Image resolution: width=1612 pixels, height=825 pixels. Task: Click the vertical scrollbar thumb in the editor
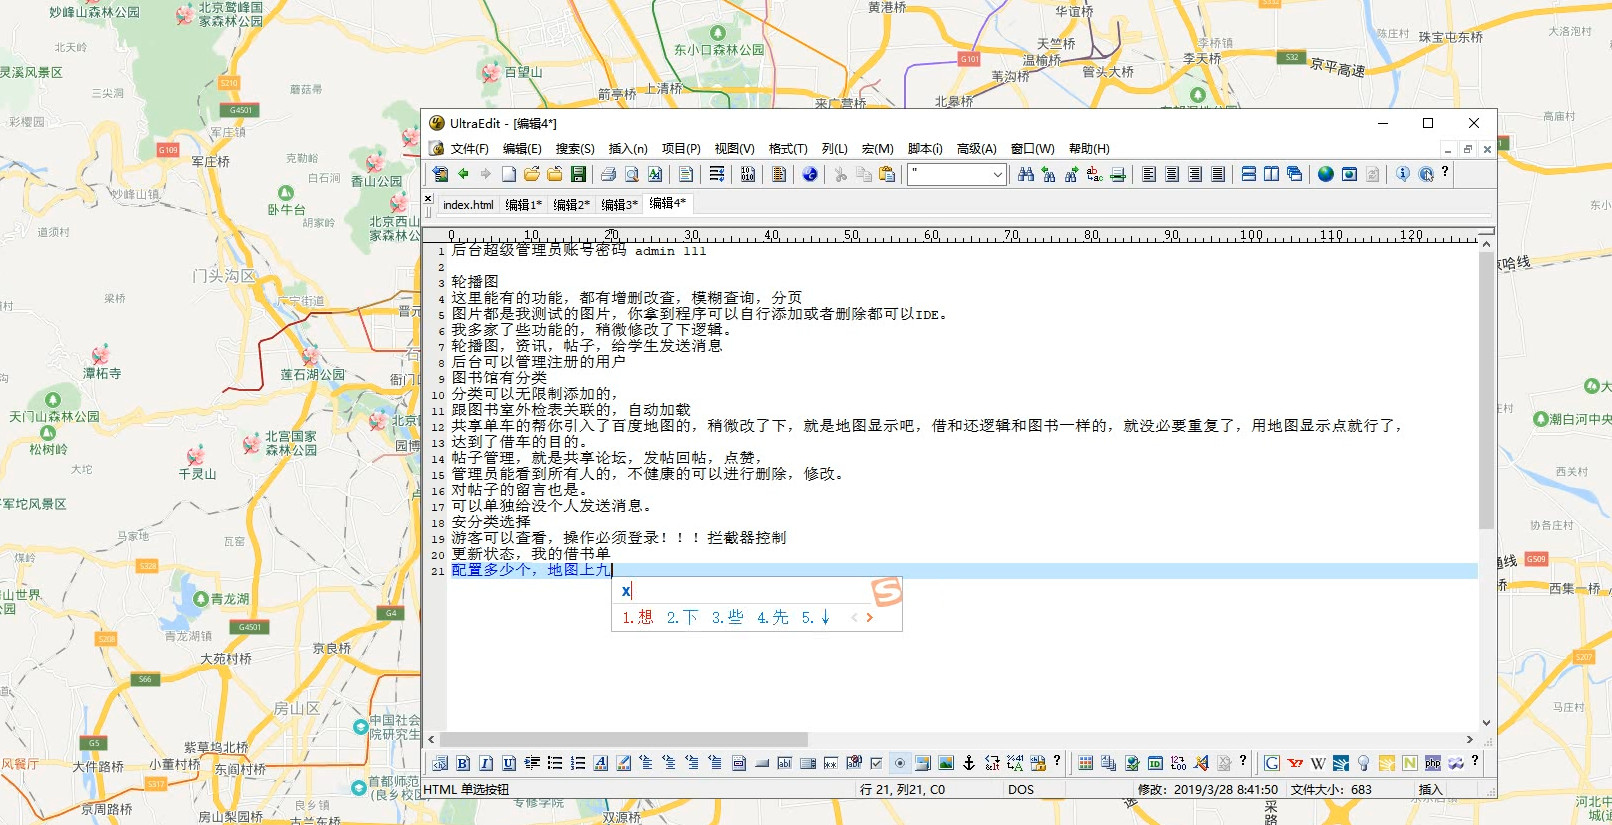pyautogui.click(x=1486, y=390)
